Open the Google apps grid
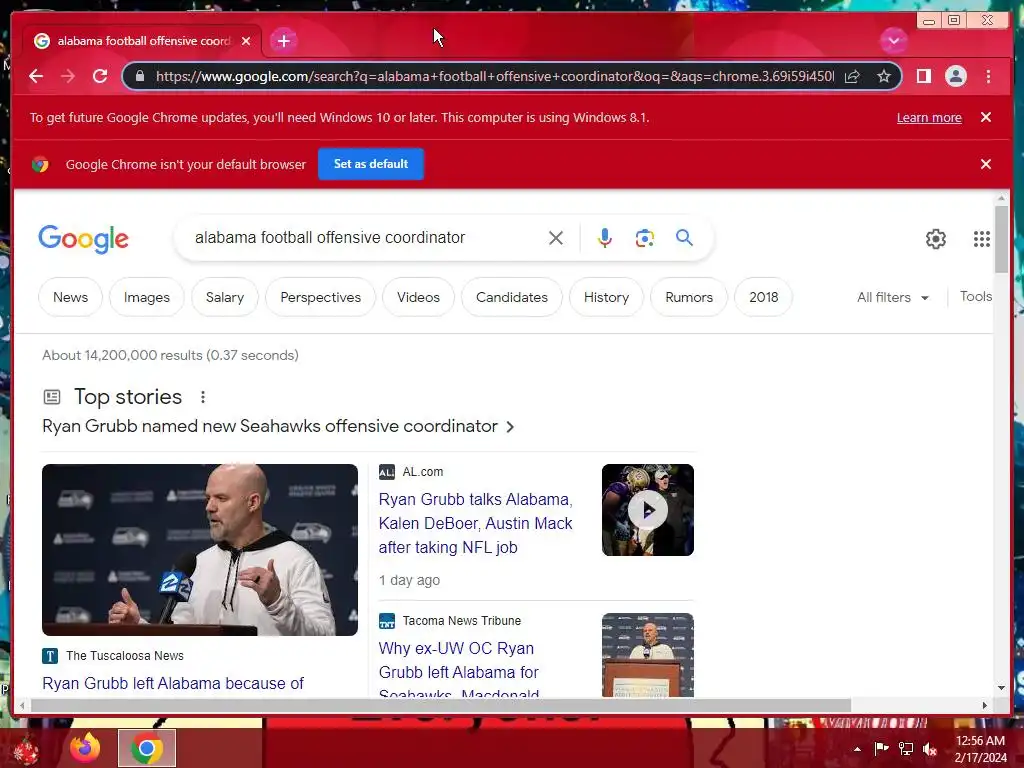Screen dimensions: 1024x768 pos(982,239)
